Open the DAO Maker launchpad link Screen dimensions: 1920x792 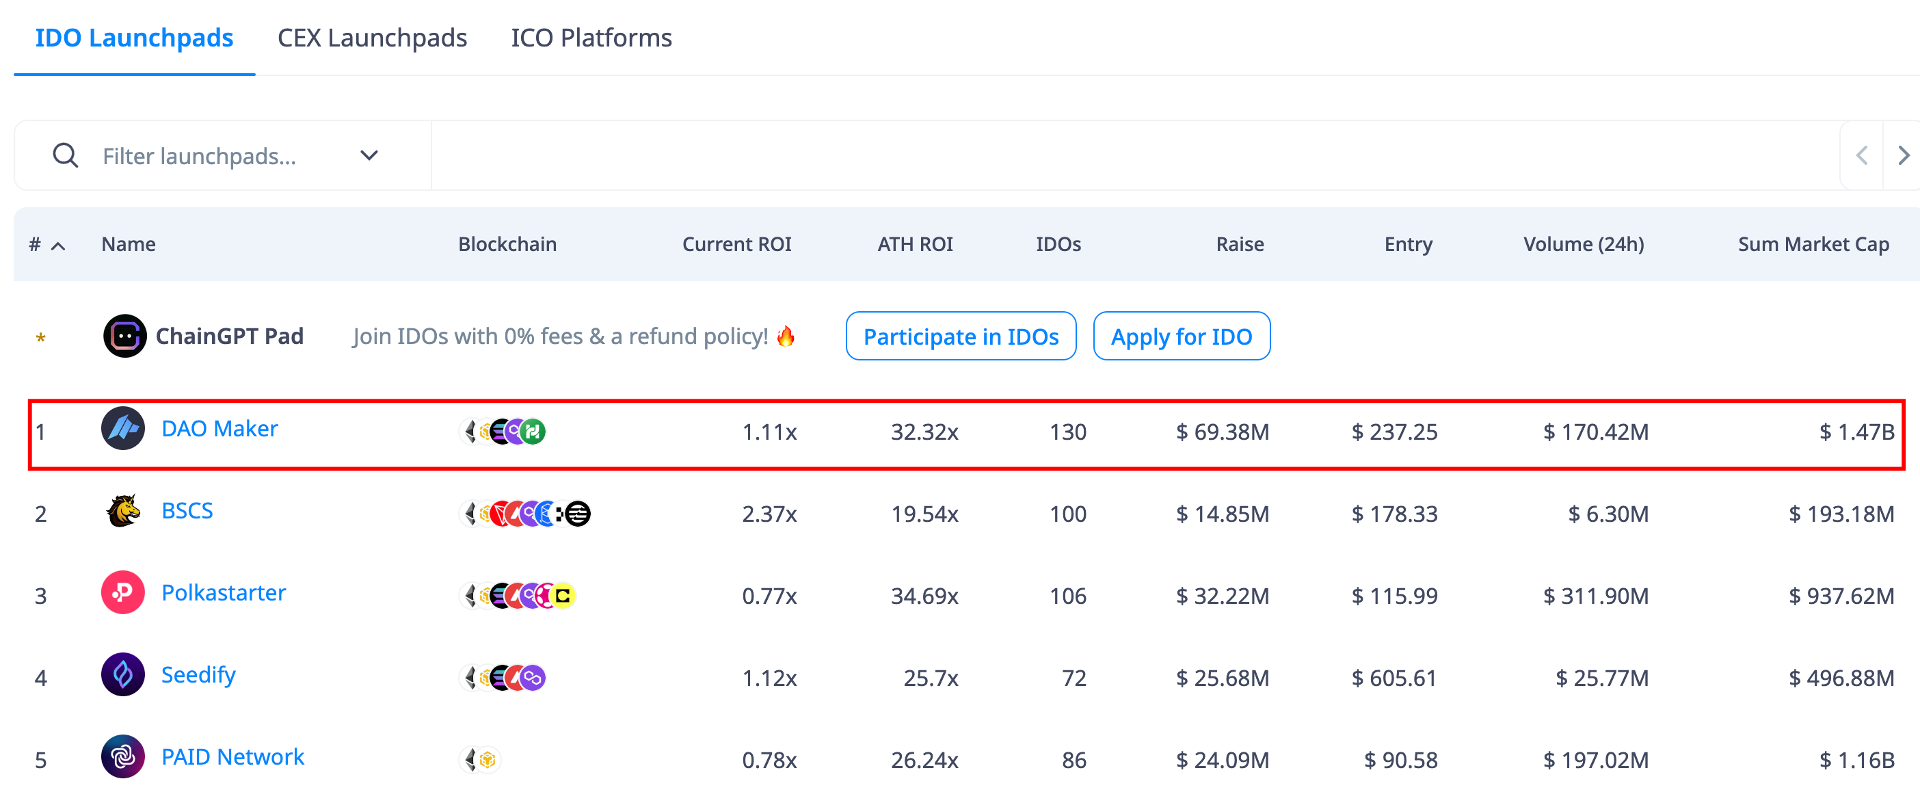[x=220, y=429]
